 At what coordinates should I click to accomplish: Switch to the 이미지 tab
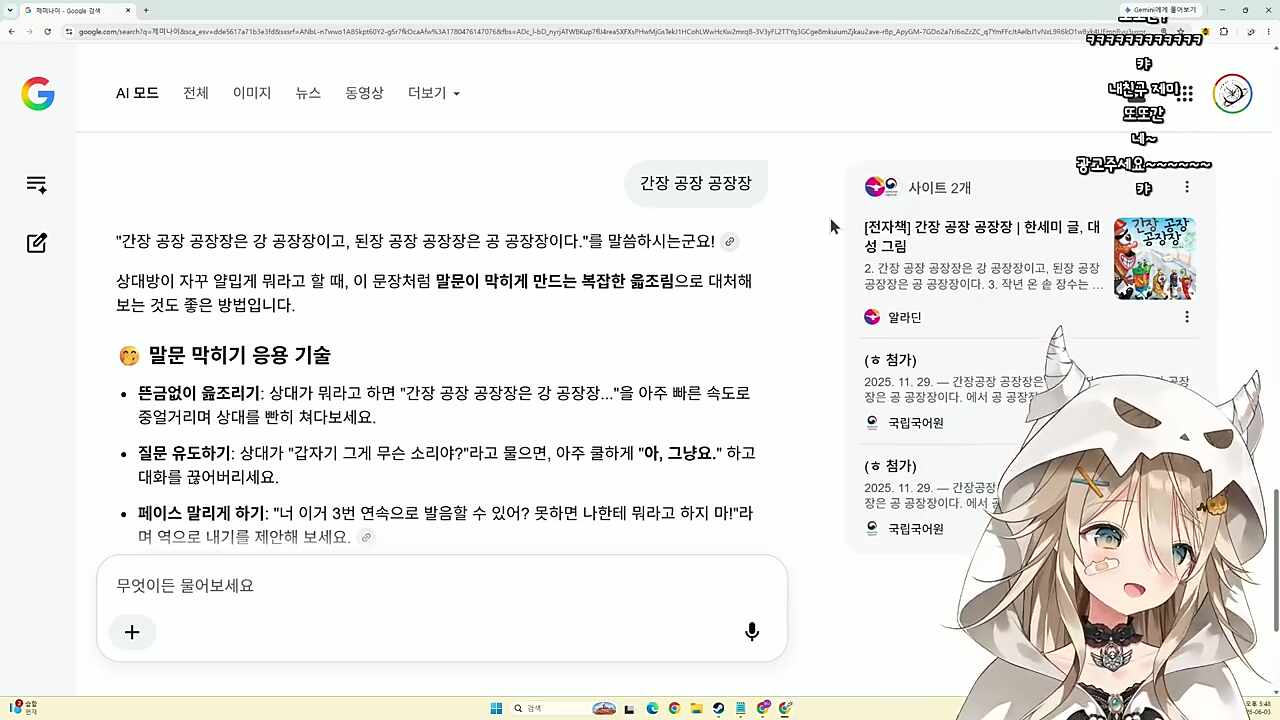[x=252, y=93]
